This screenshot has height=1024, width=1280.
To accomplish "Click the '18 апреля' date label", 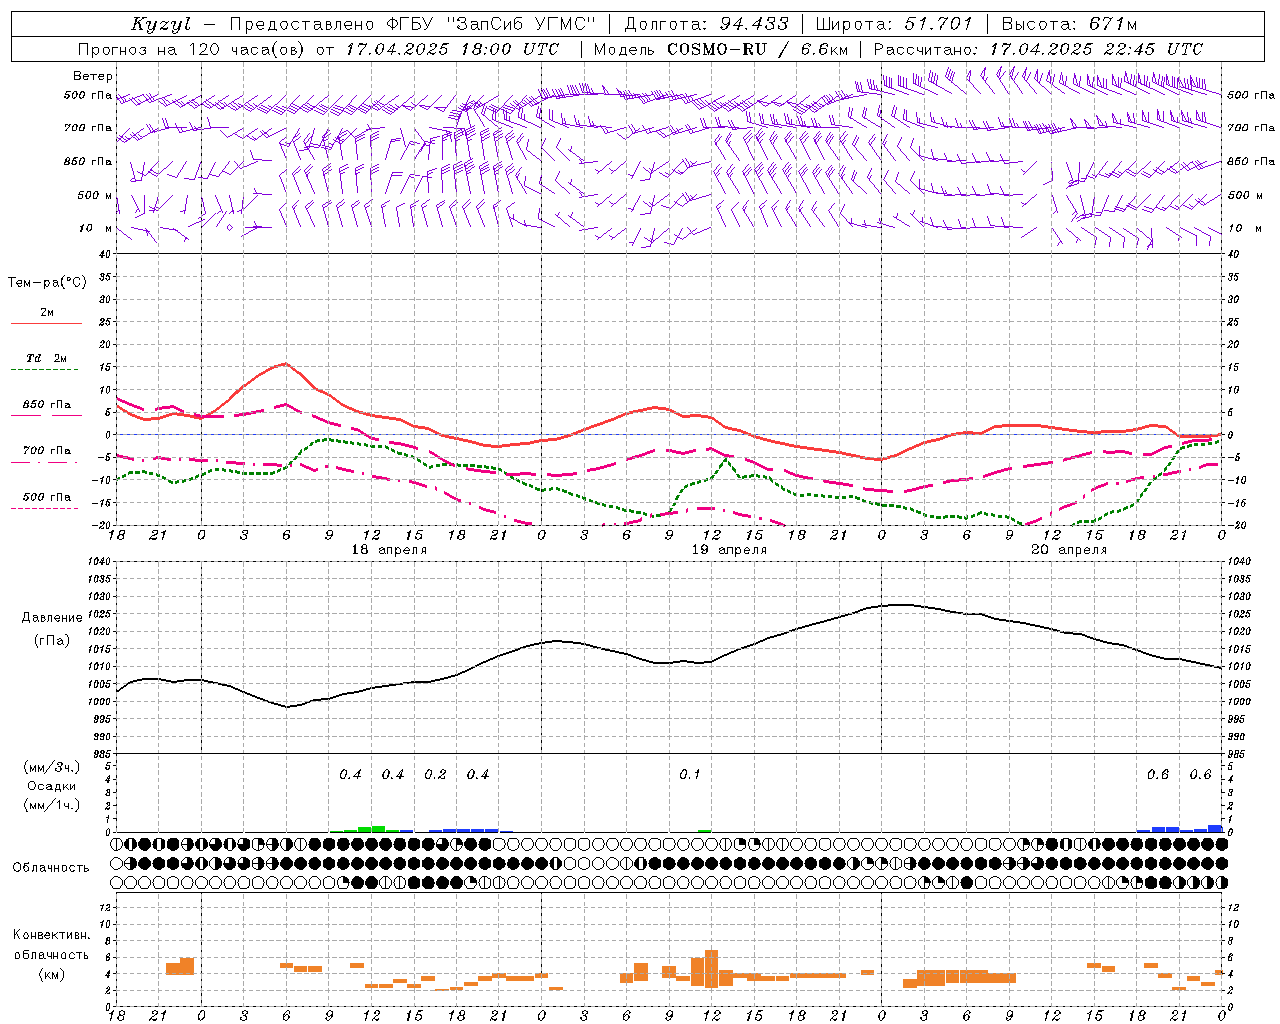I will tap(389, 550).
